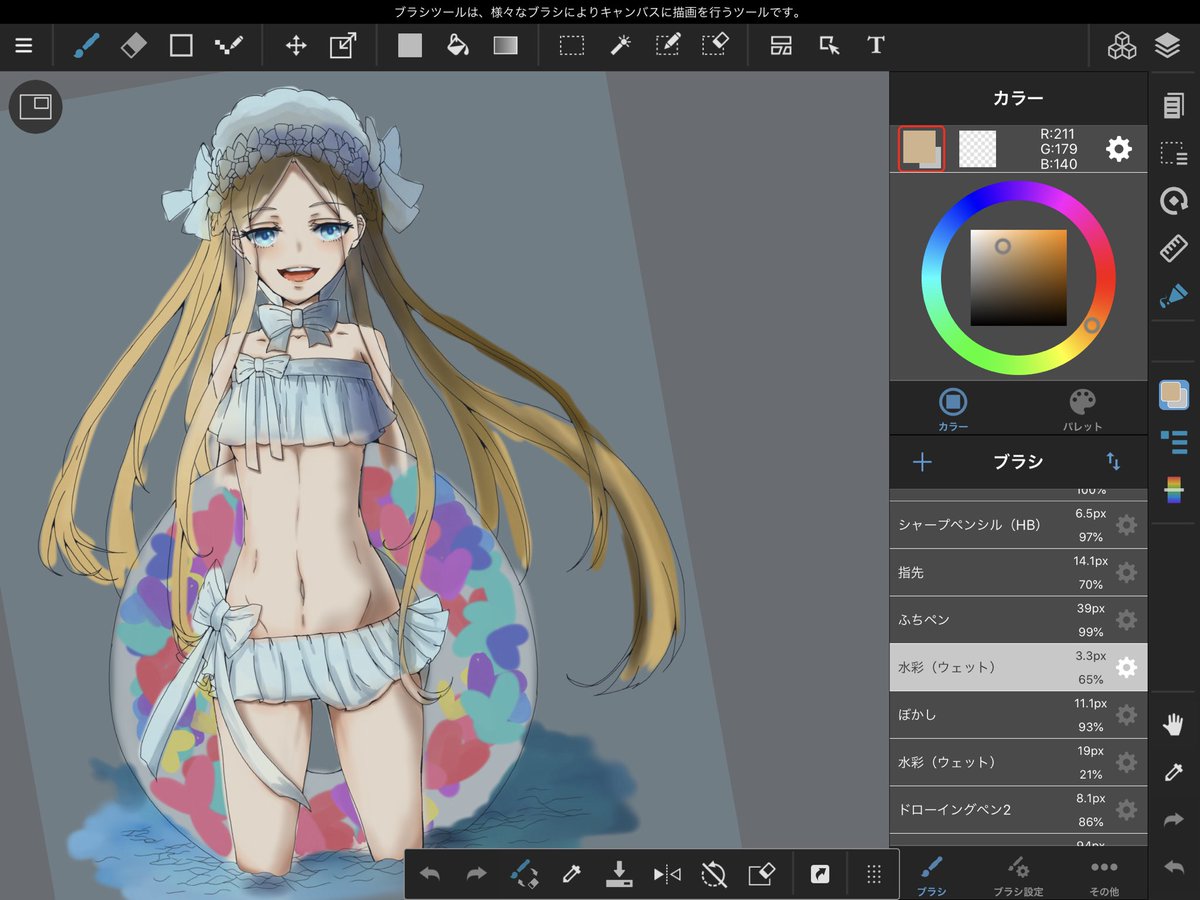Toggle the color panel swatch in sidebar
The image size is (1200, 900).
tap(1174, 394)
